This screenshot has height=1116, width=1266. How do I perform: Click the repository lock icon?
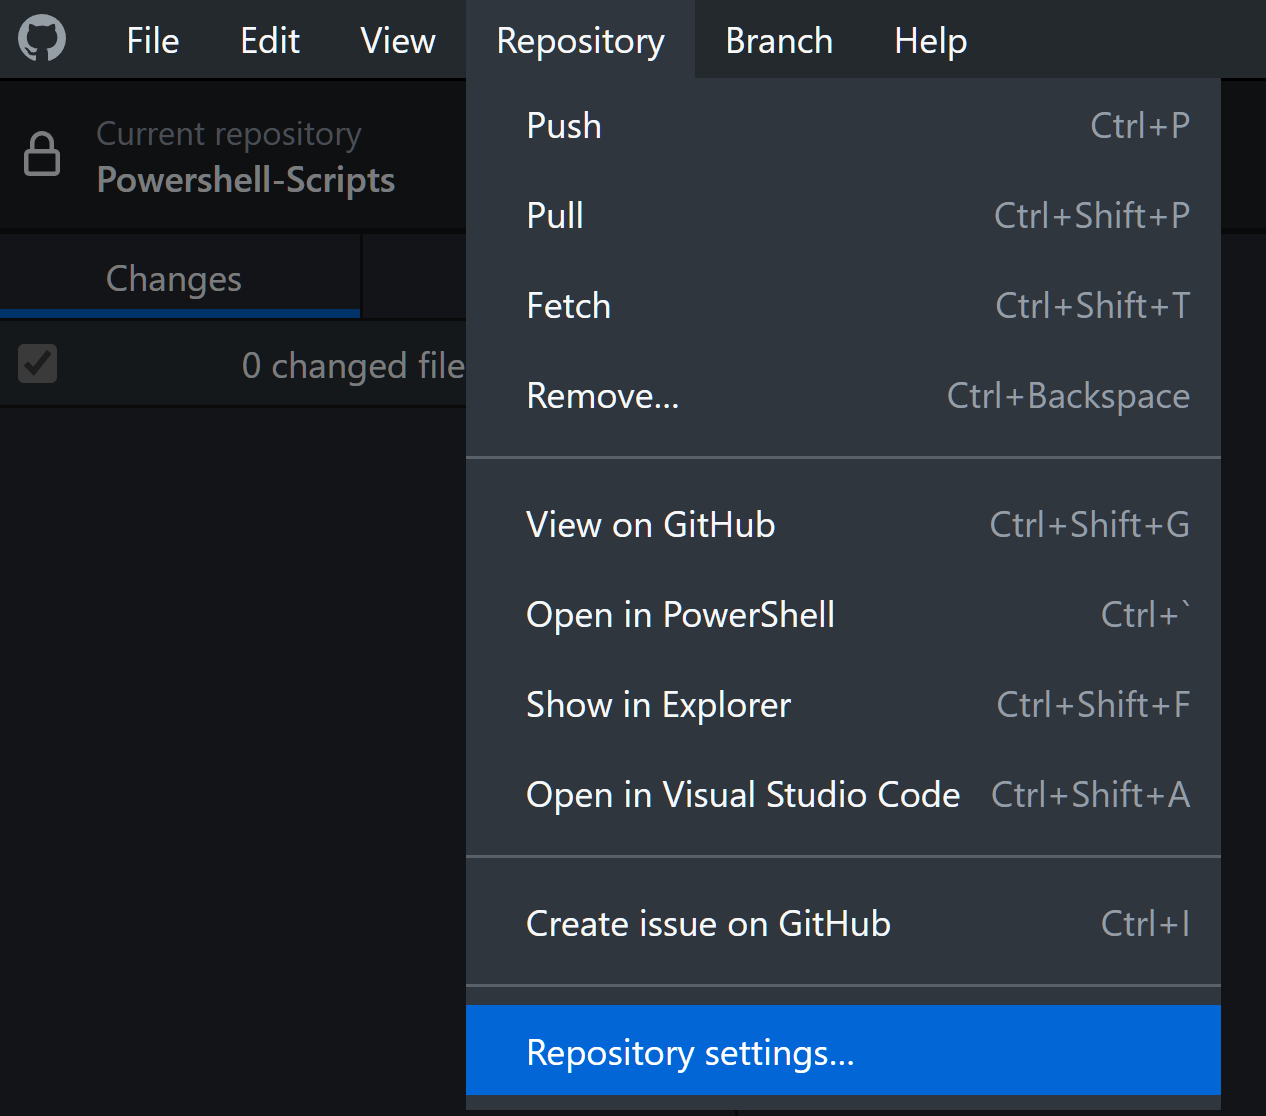[42, 154]
